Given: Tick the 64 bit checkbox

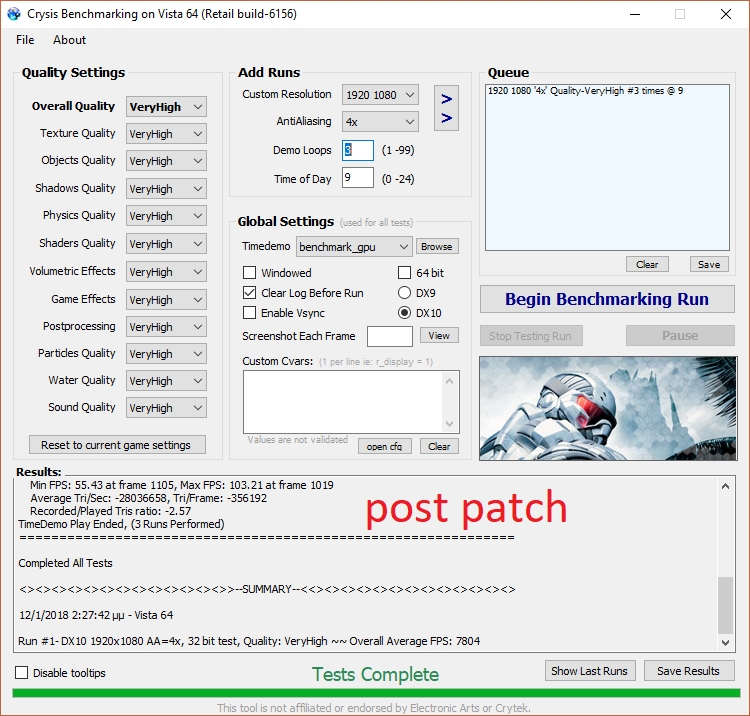Looking at the screenshot, I should (405, 273).
